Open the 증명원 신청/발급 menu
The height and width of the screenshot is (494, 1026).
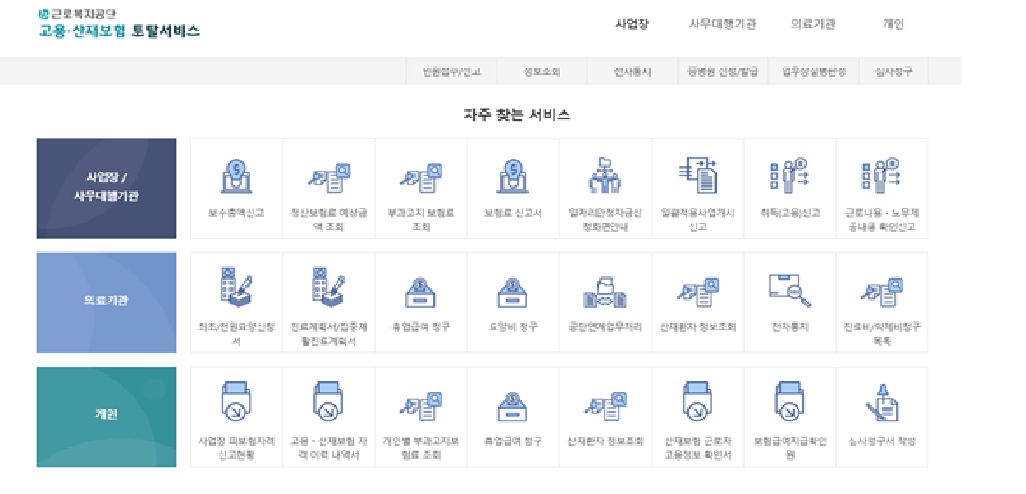723,72
